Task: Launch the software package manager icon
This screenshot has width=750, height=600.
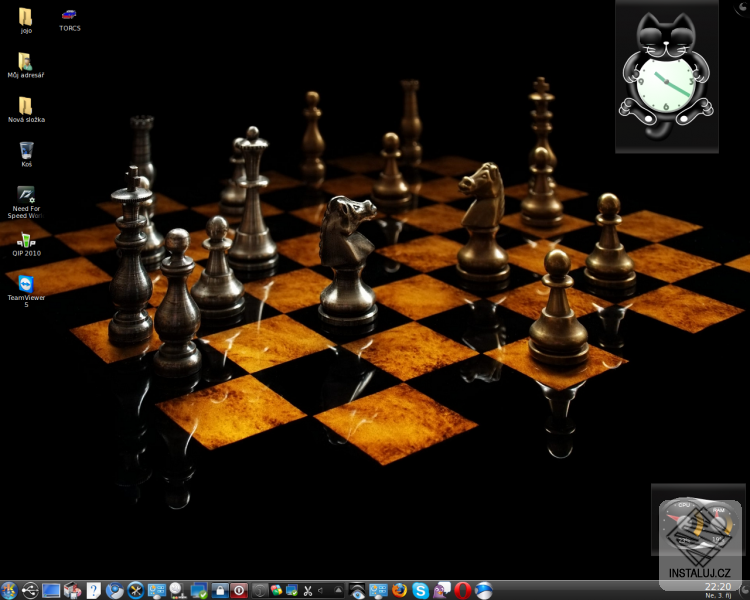Action: [x=72, y=590]
